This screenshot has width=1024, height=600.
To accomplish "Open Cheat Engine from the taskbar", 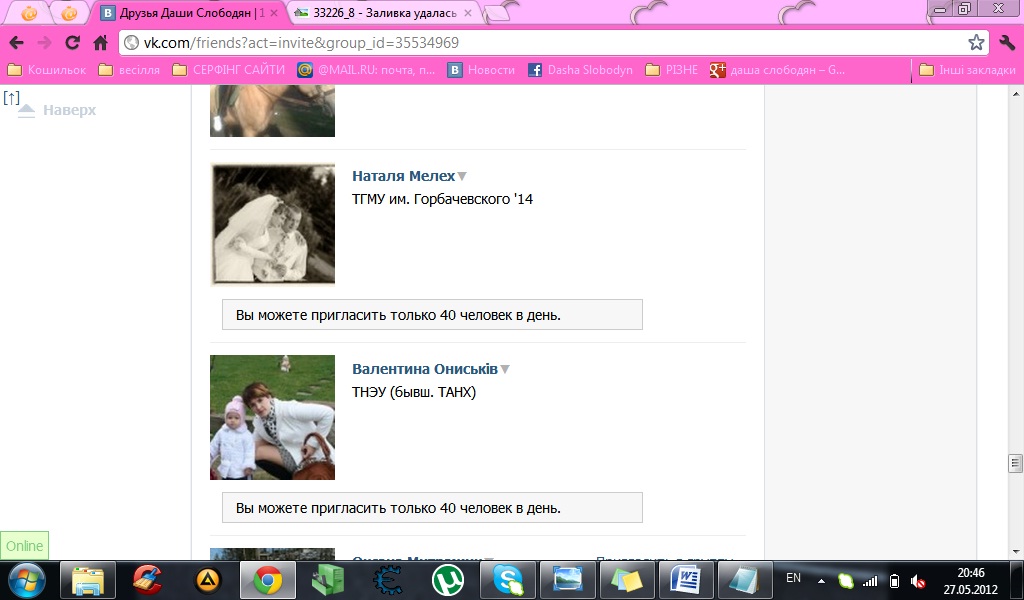I will [388, 580].
